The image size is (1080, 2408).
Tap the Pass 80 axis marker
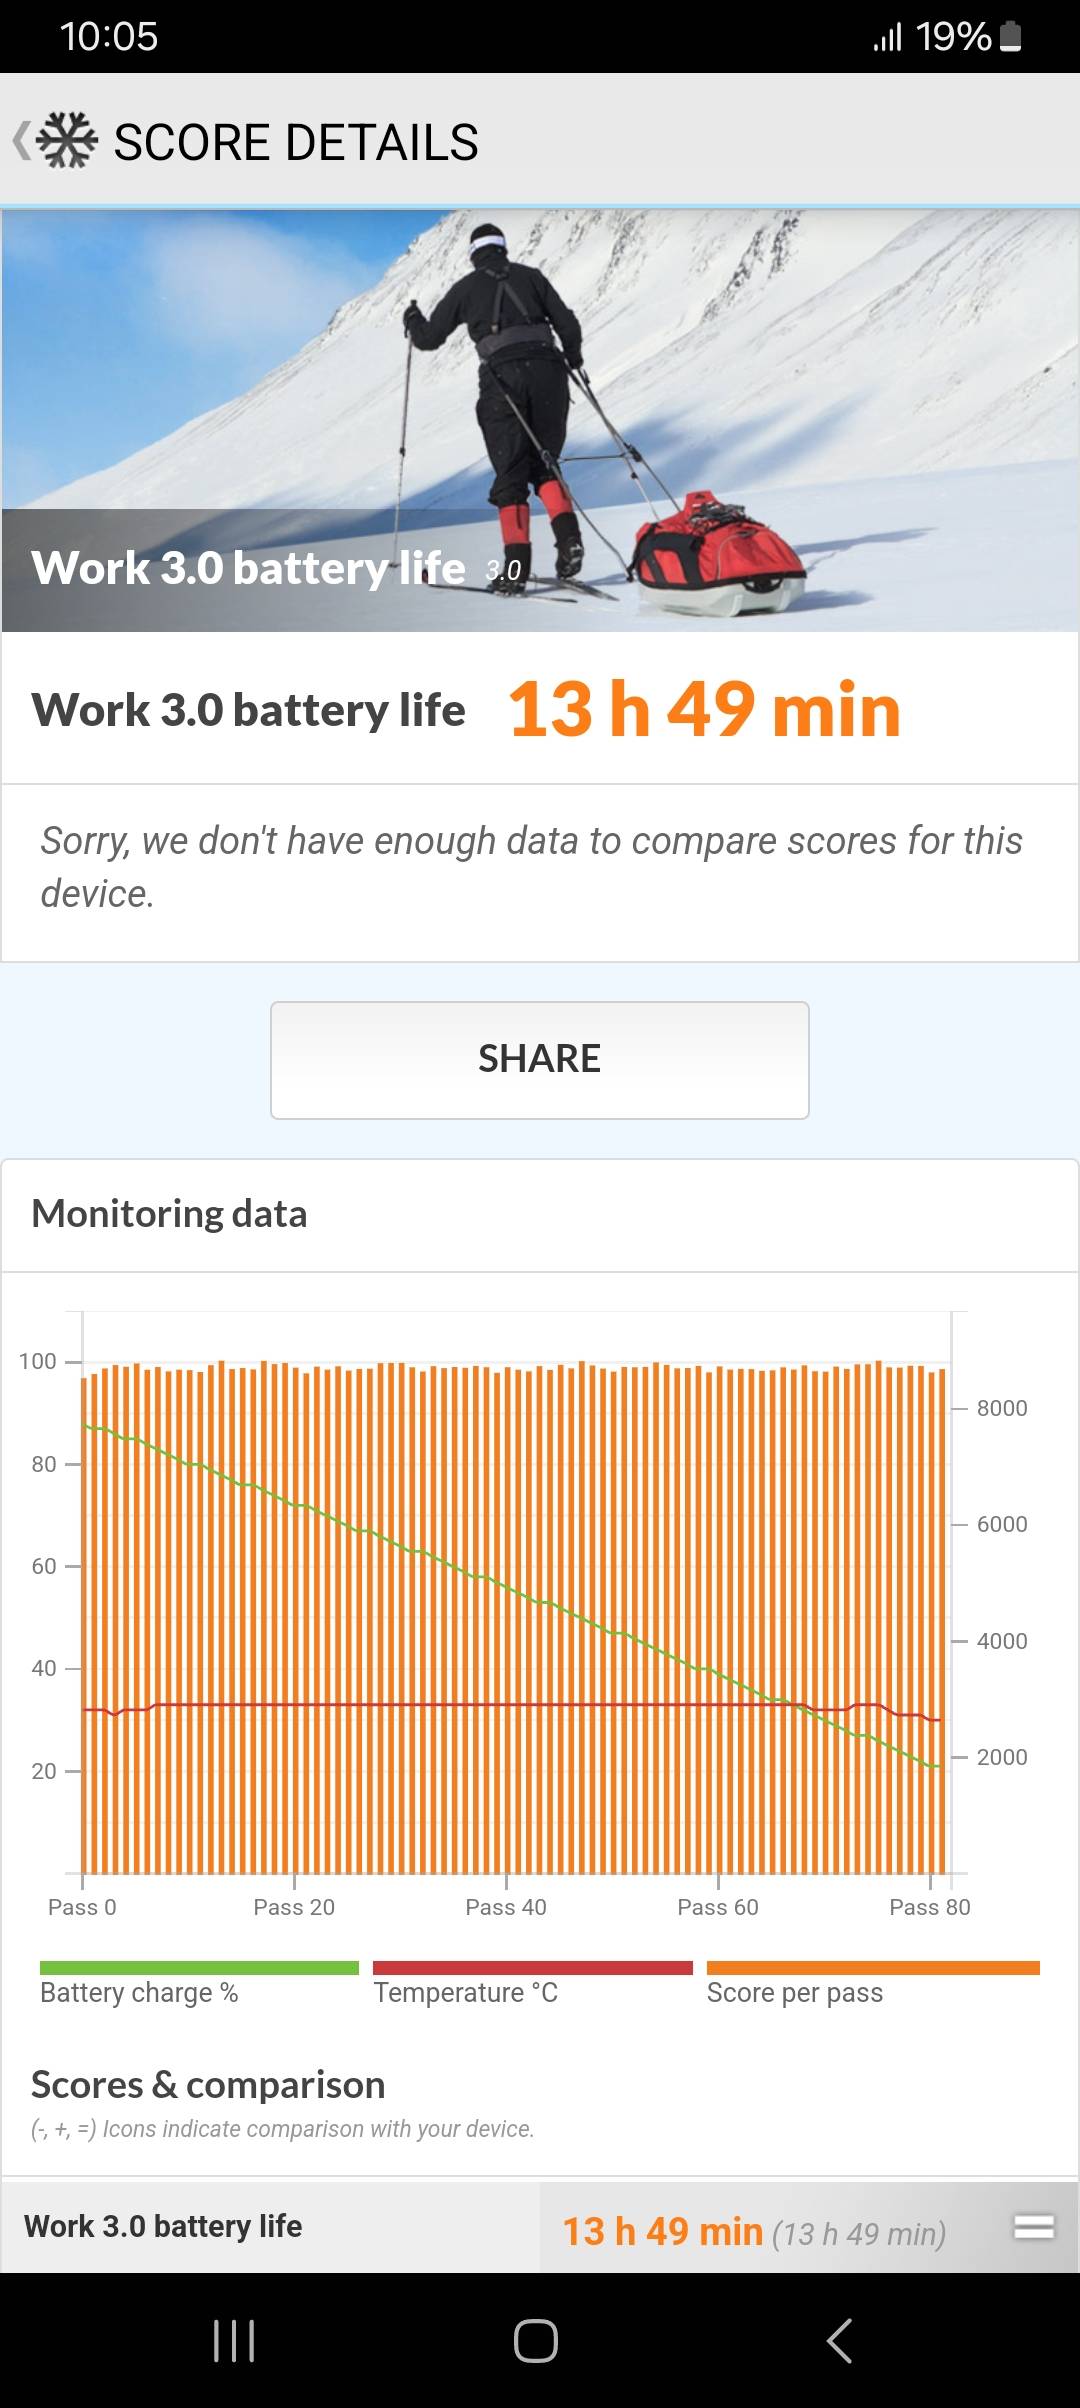[929, 1907]
